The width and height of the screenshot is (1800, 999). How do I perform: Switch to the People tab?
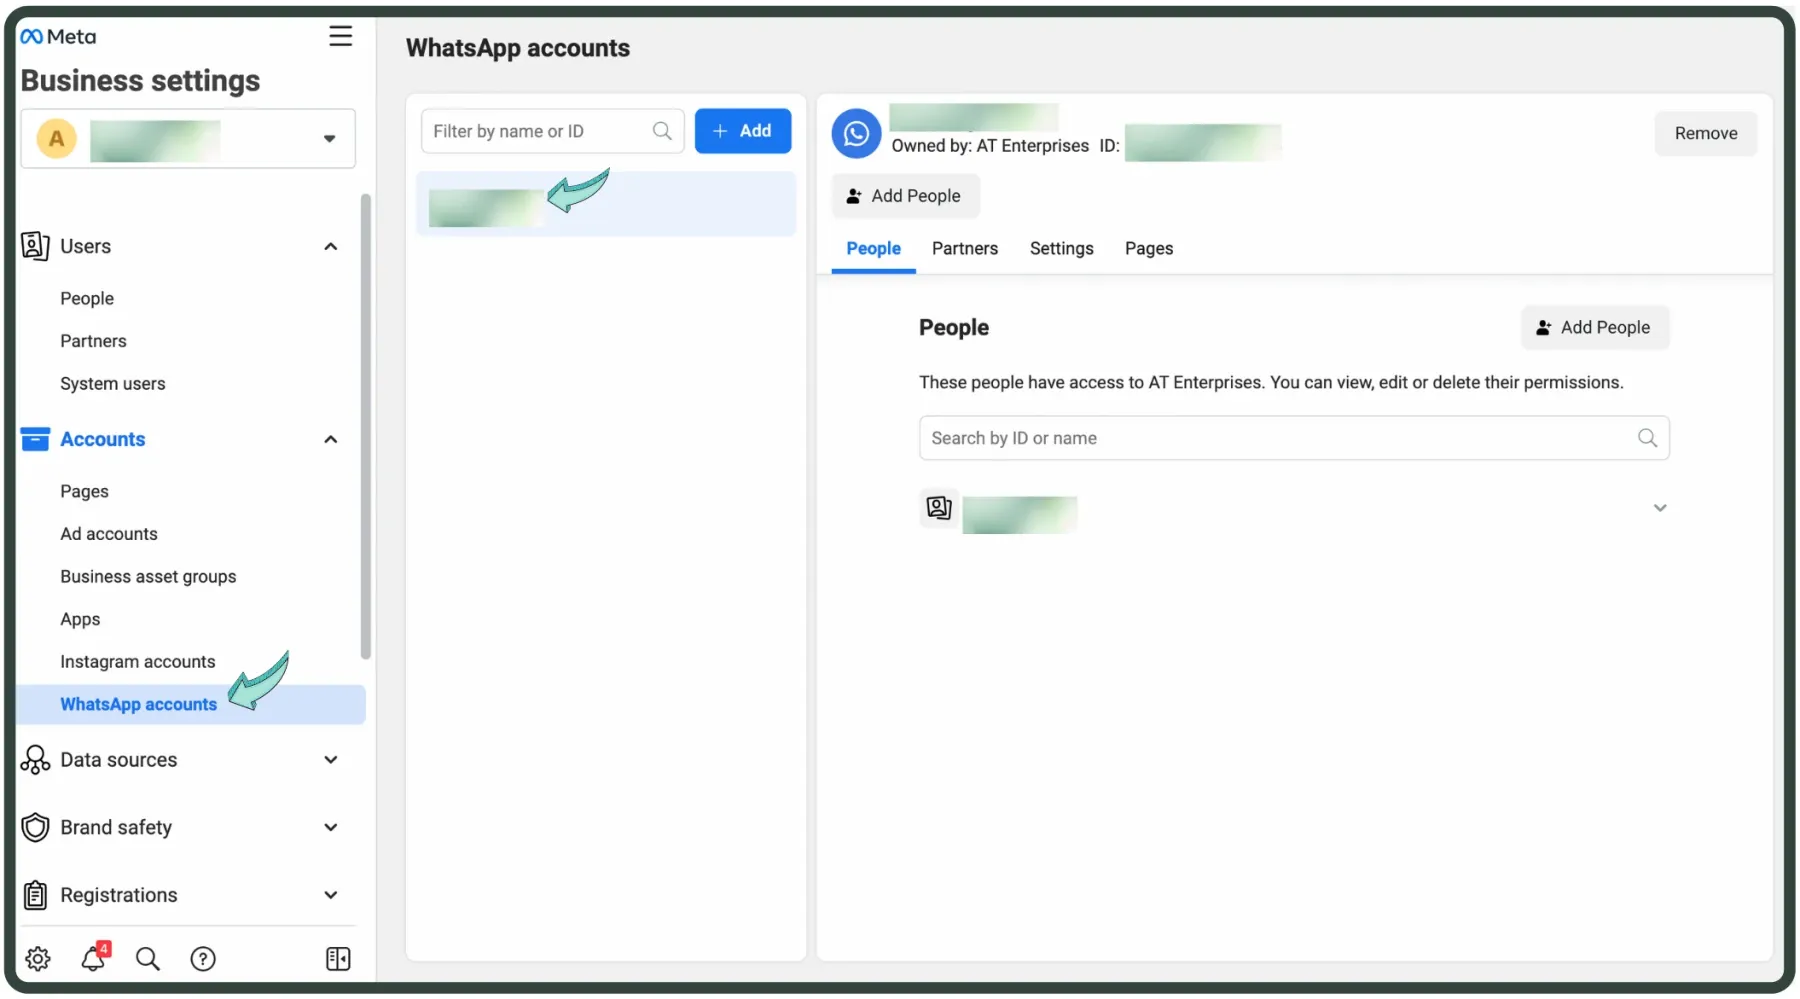click(x=873, y=248)
